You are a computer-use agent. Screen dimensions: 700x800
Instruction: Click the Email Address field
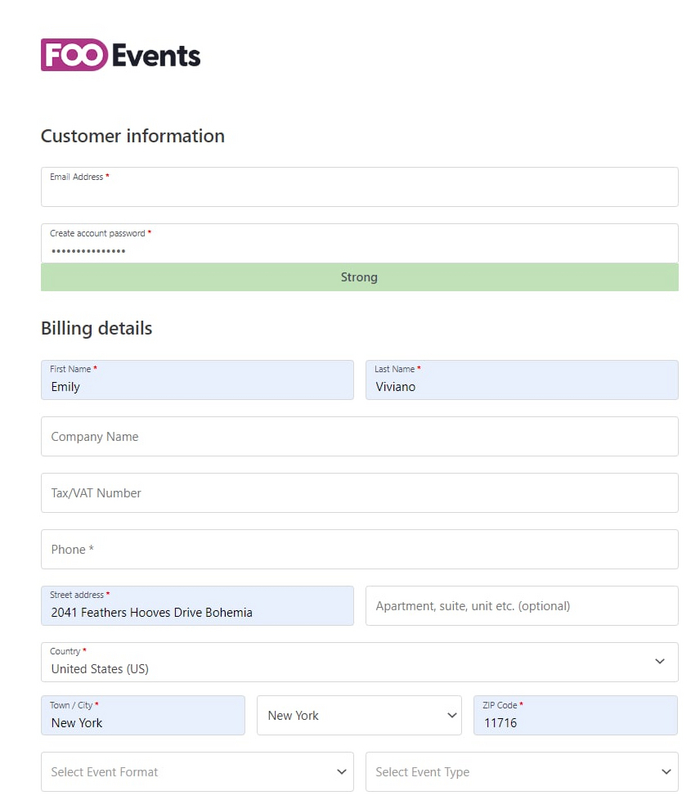tap(359, 188)
